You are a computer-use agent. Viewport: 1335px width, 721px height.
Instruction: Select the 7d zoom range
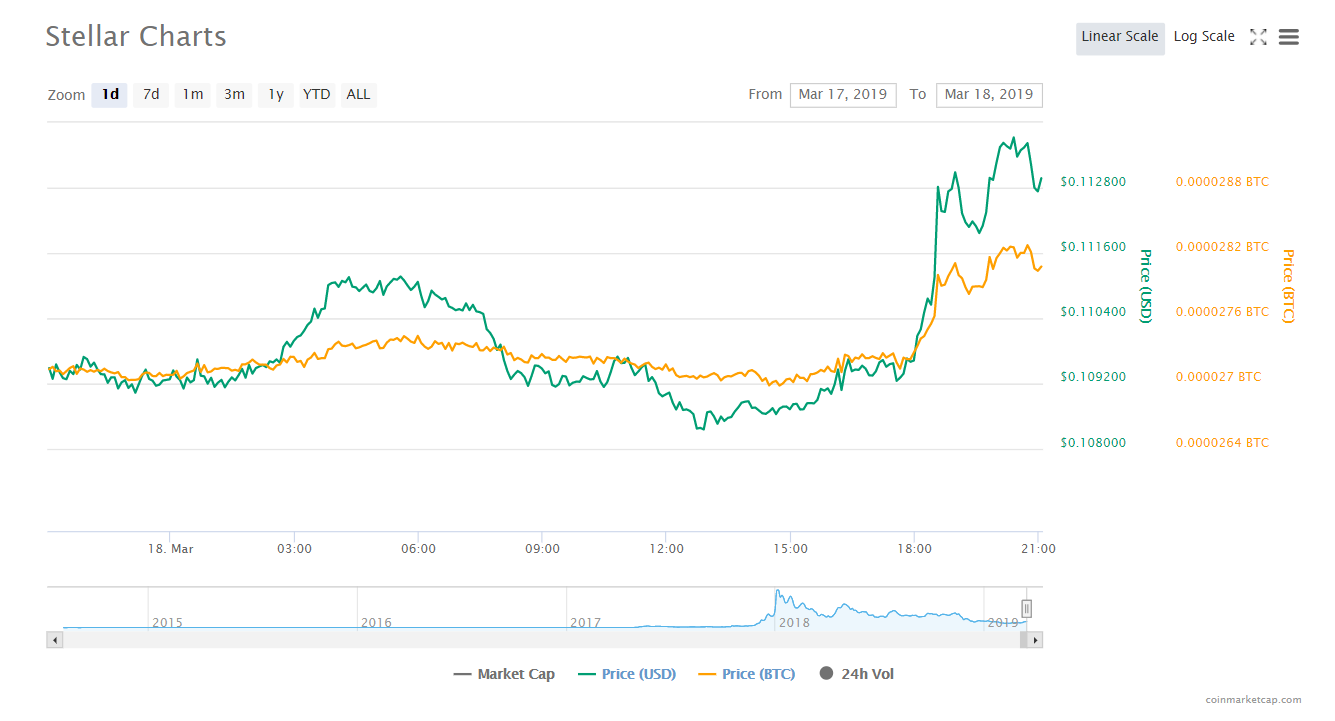tap(151, 94)
